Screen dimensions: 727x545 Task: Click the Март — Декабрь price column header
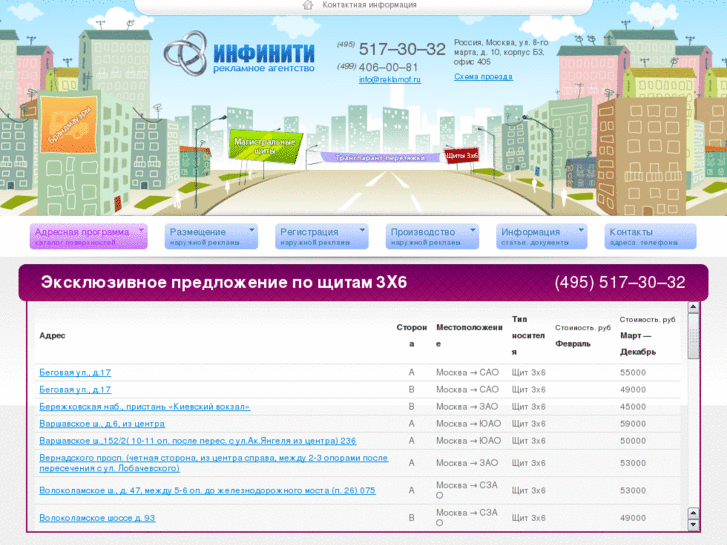point(647,335)
